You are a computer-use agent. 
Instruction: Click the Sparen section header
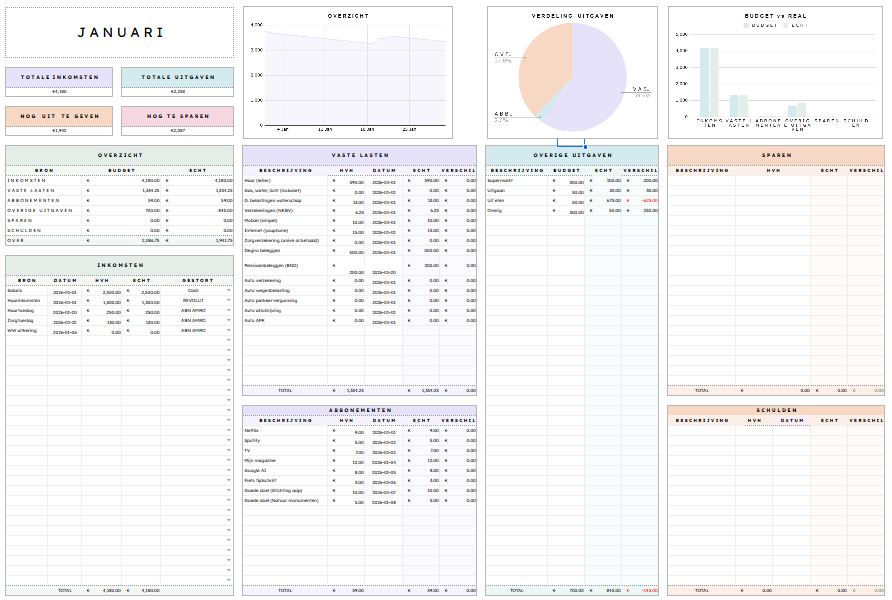[776, 155]
